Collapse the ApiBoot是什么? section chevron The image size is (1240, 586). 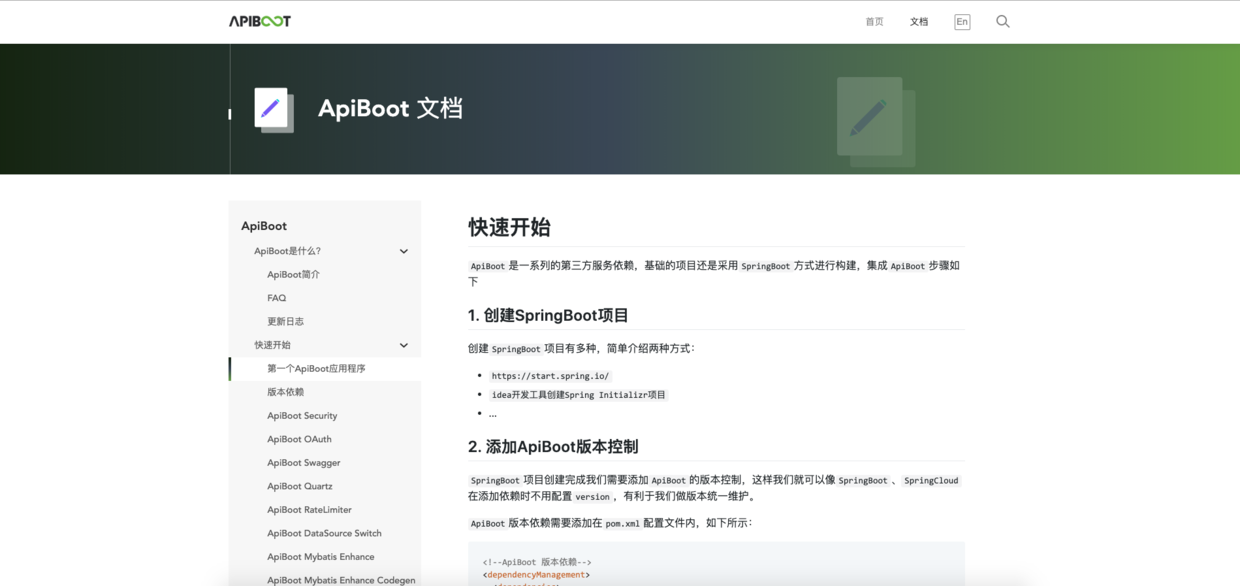[404, 251]
